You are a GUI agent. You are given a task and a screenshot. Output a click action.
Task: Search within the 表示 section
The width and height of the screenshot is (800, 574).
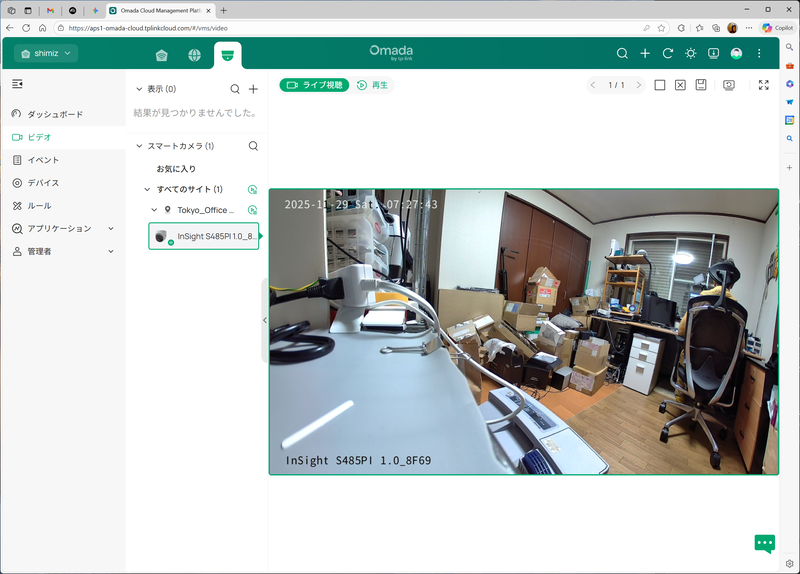tap(235, 89)
